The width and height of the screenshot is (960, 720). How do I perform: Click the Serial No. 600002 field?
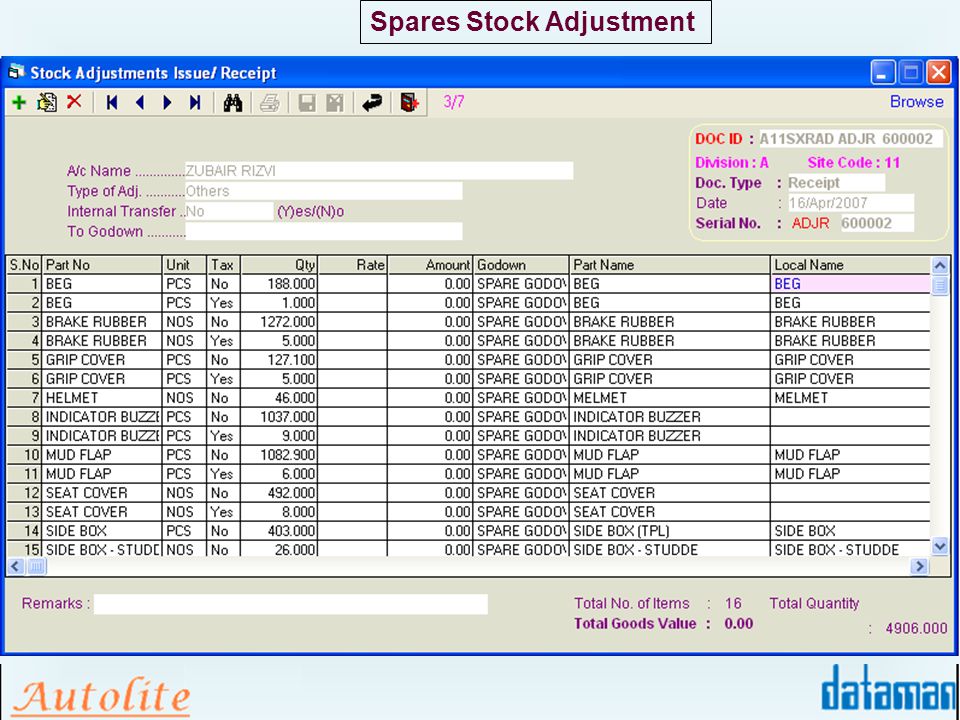click(877, 223)
